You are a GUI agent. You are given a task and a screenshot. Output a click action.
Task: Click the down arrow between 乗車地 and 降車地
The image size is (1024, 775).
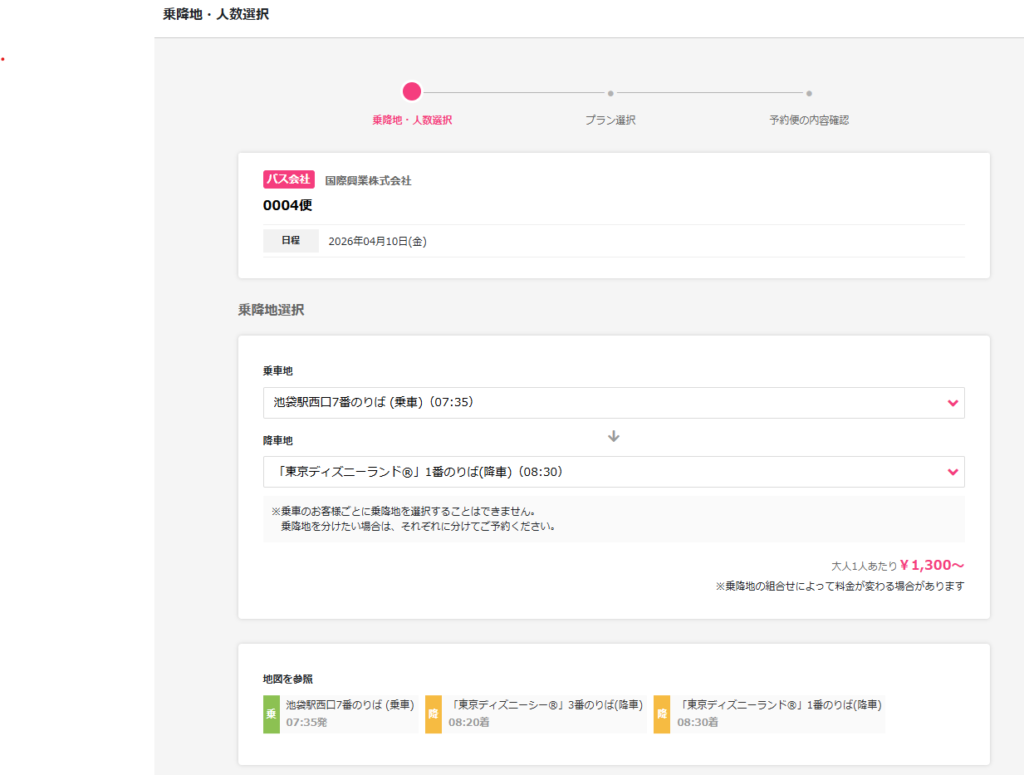pyautogui.click(x=614, y=437)
